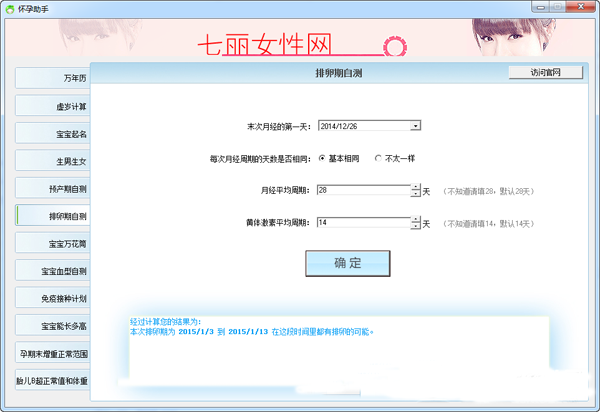Open the 虚岁计算 sidebar tab
The width and height of the screenshot is (600, 412).
point(53,106)
